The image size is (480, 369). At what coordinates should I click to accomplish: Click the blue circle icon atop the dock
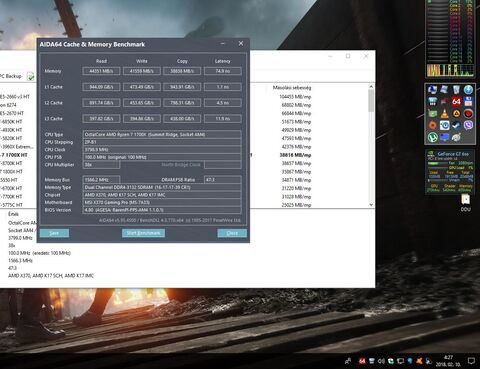point(468,89)
